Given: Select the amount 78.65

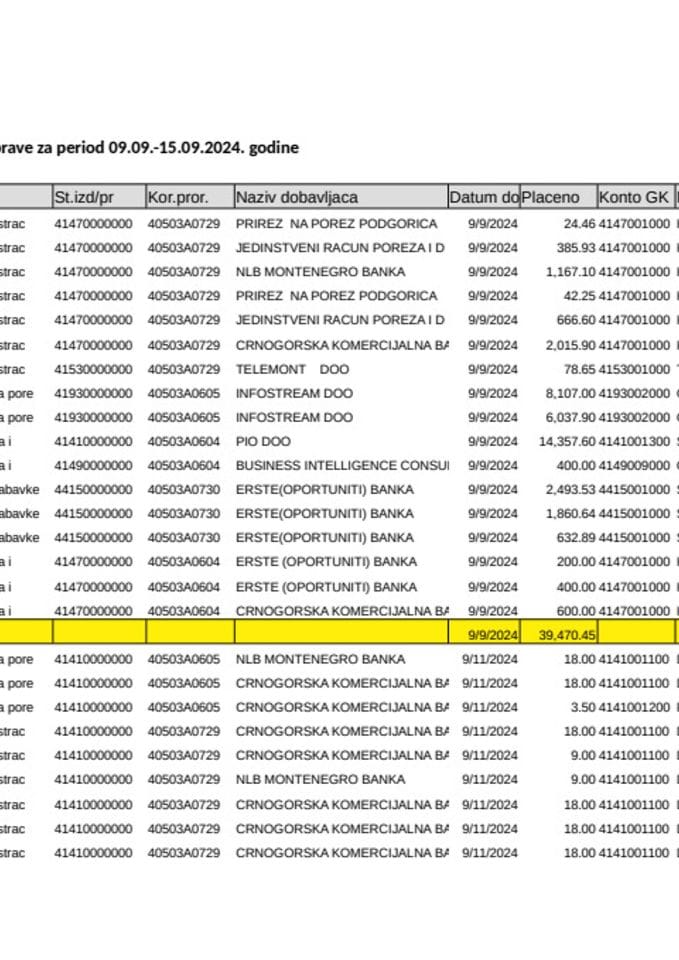Looking at the screenshot, I should [579, 369].
